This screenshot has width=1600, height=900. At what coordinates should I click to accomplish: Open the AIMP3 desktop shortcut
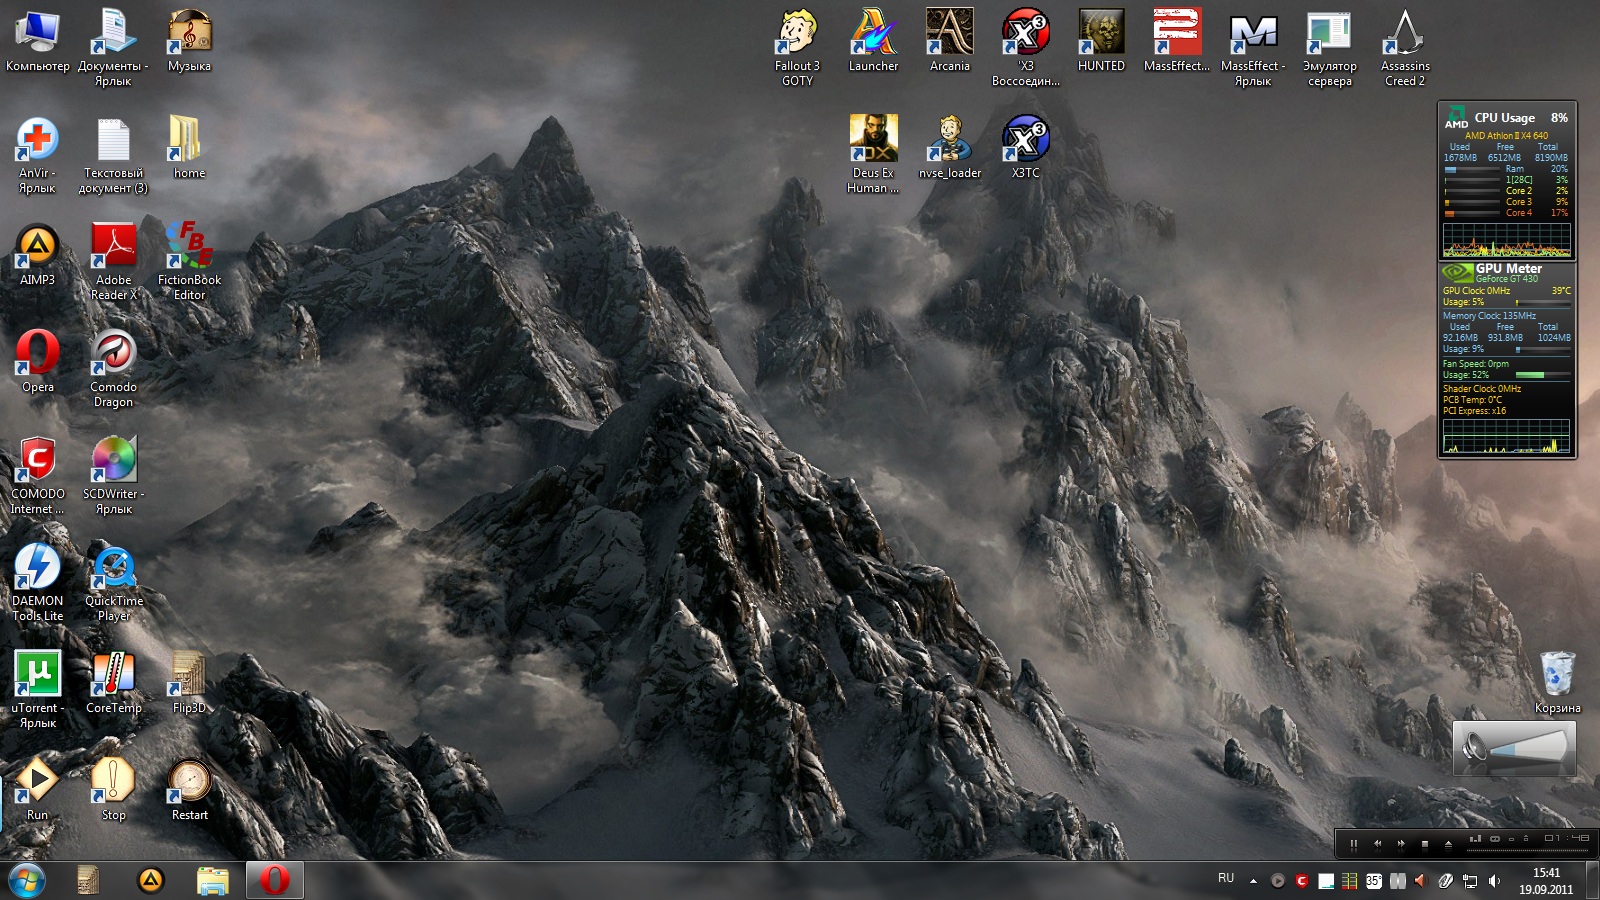37,248
